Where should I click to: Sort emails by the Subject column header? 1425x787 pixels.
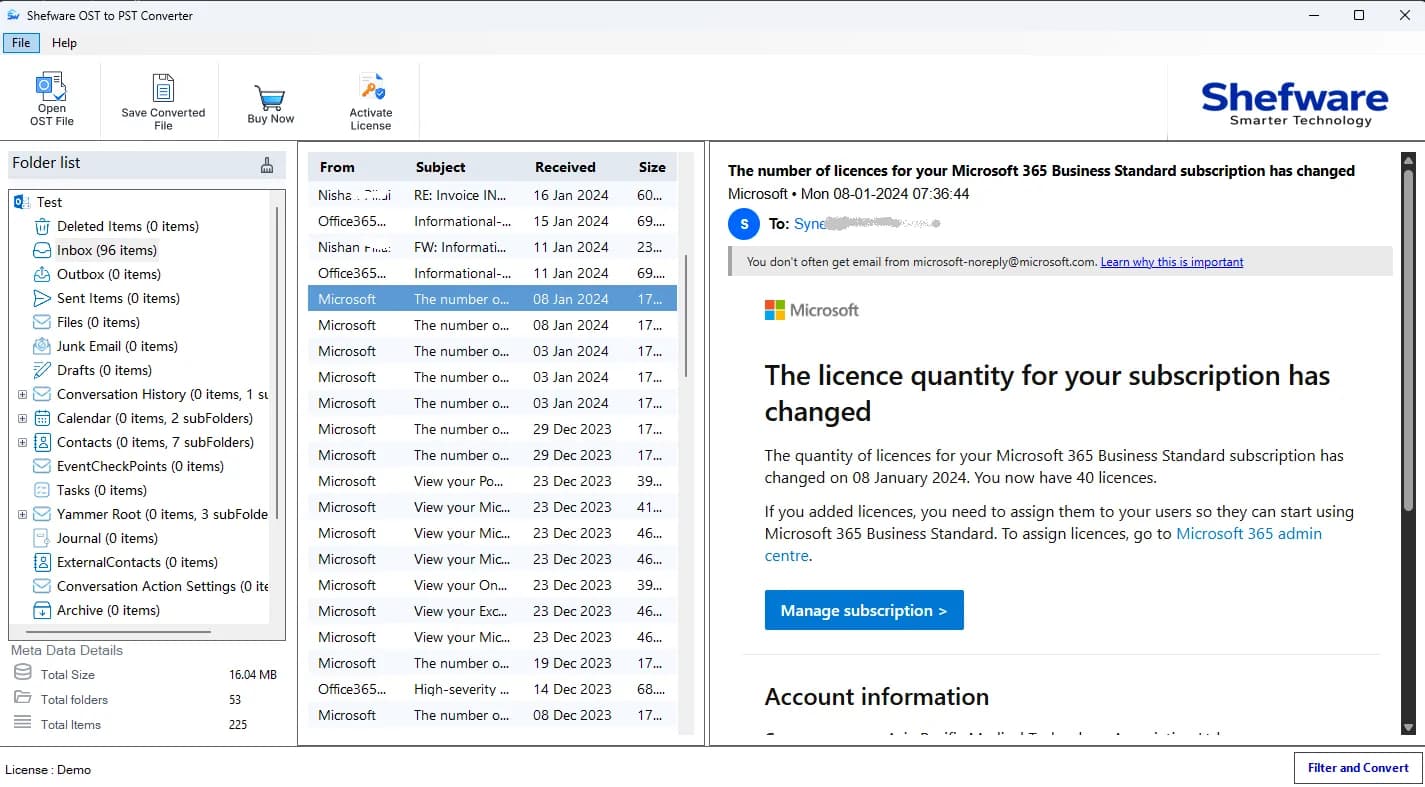[x=441, y=167]
